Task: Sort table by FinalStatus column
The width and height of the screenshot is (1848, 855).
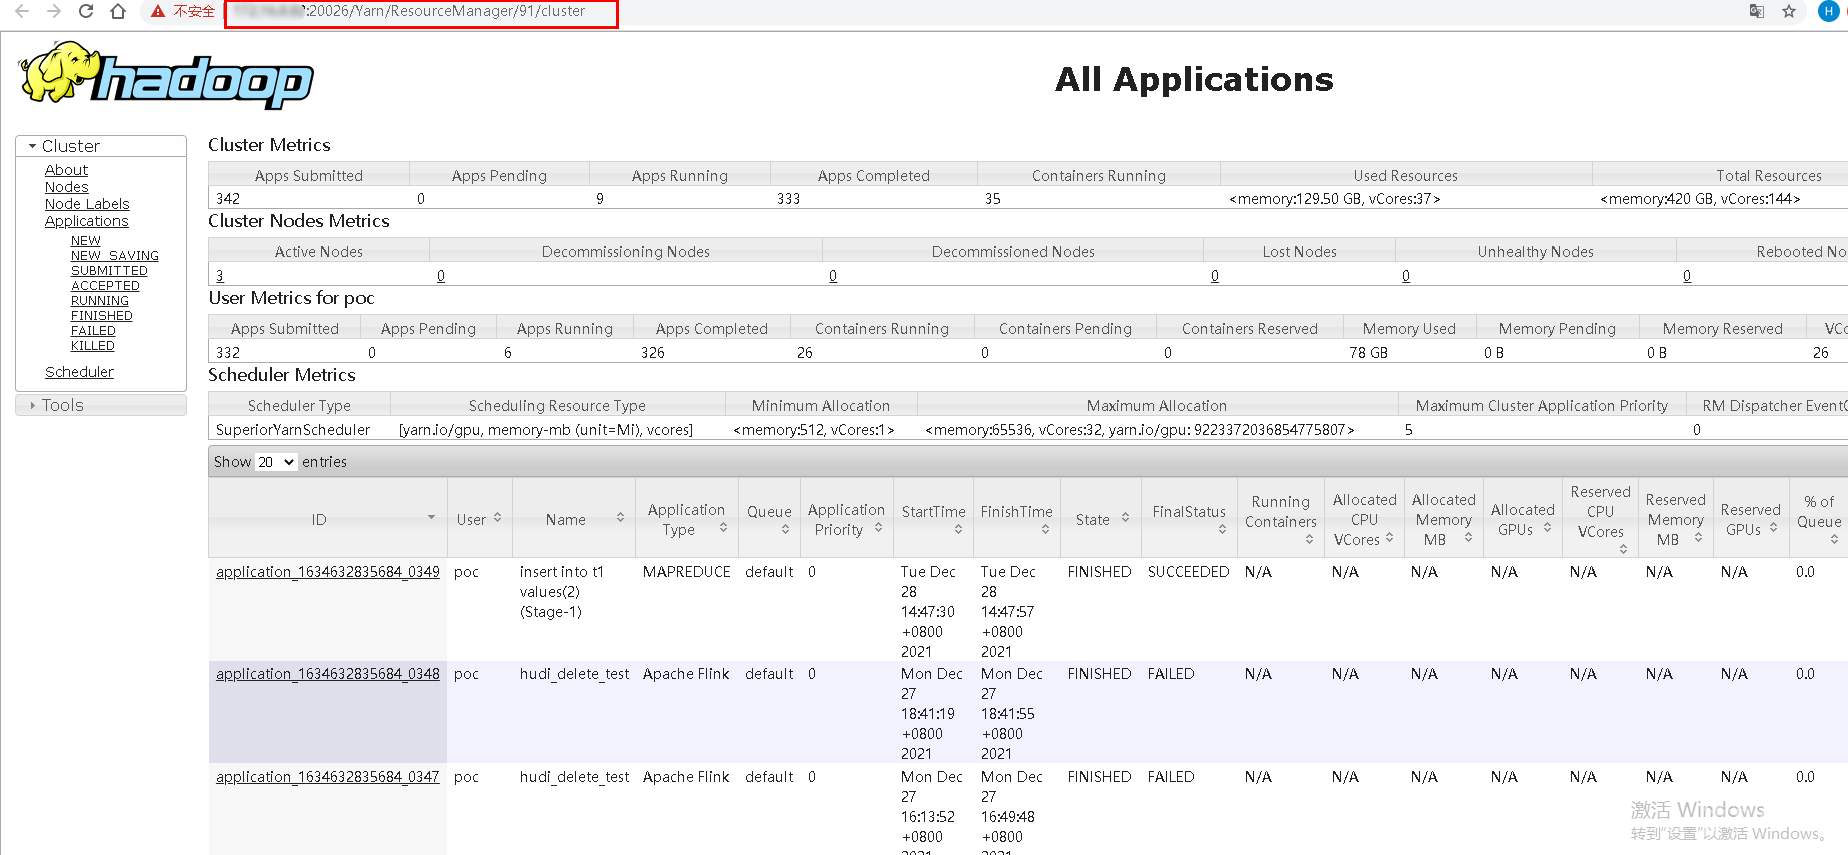Action: [1189, 519]
